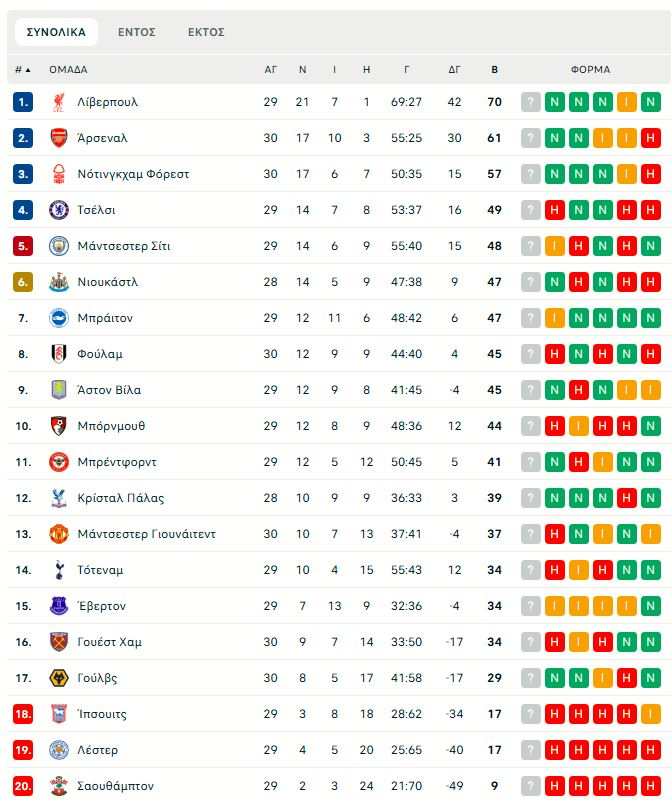The image size is (672, 803).
Task: Sort table by the # rank column
Action: pos(22,70)
